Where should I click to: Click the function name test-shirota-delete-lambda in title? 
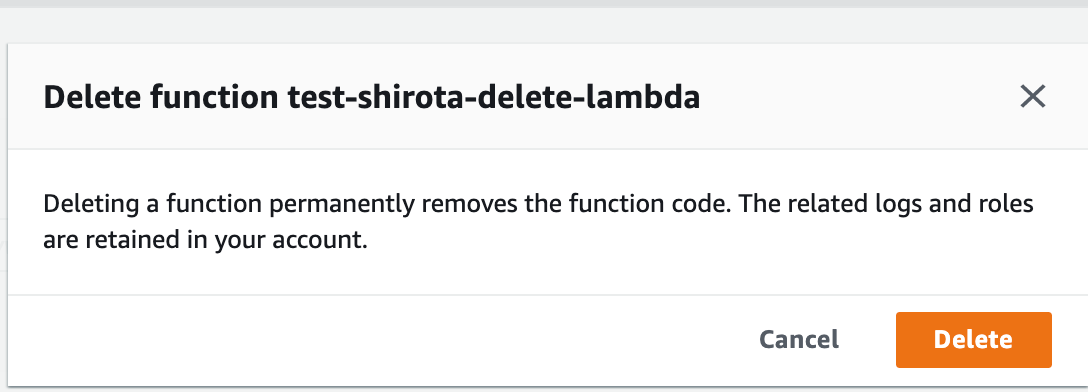click(493, 98)
